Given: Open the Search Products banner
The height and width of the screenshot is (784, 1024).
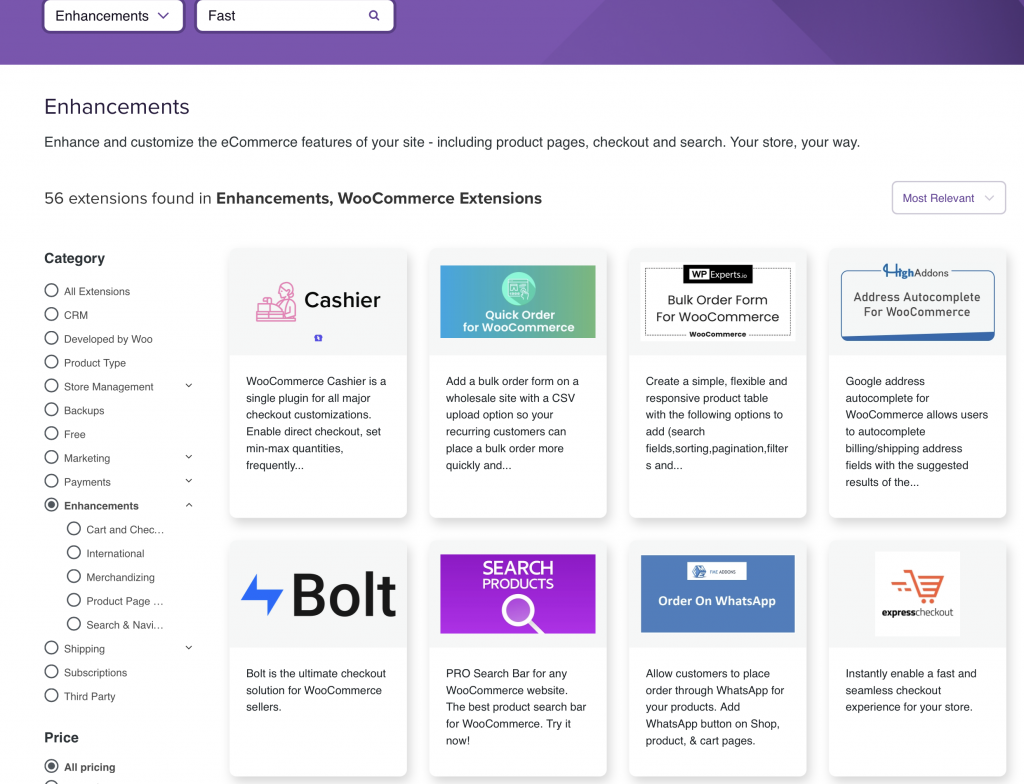Looking at the screenshot, I should point(518,594).
